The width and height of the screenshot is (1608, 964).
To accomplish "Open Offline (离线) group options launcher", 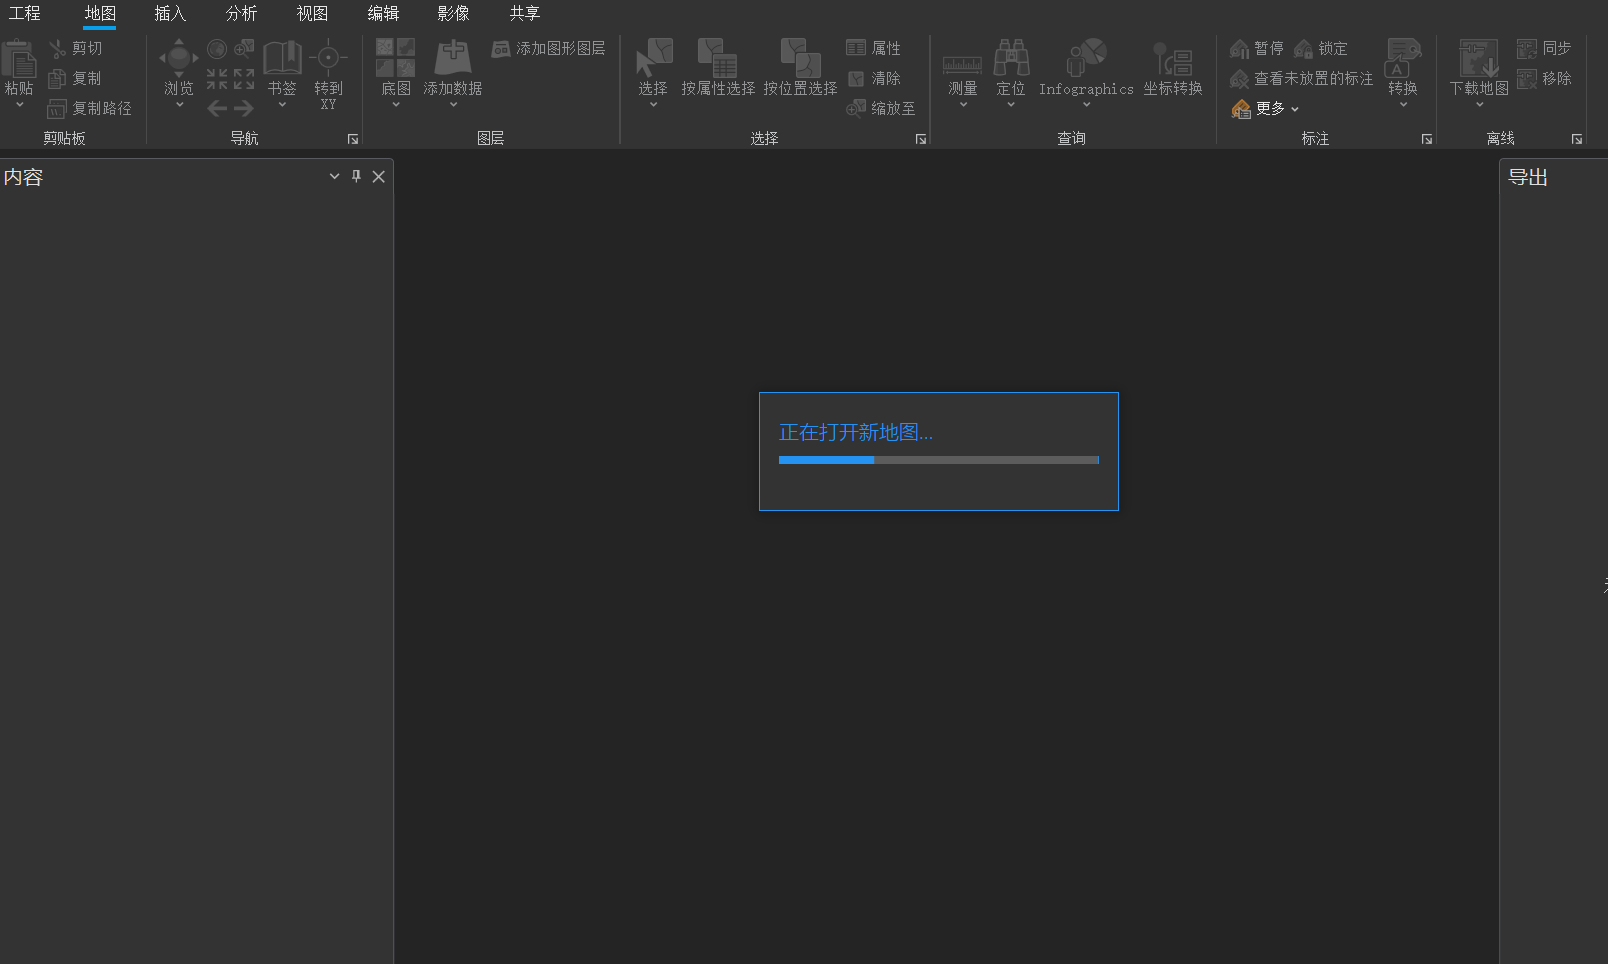I will (x=1577, y=139).
